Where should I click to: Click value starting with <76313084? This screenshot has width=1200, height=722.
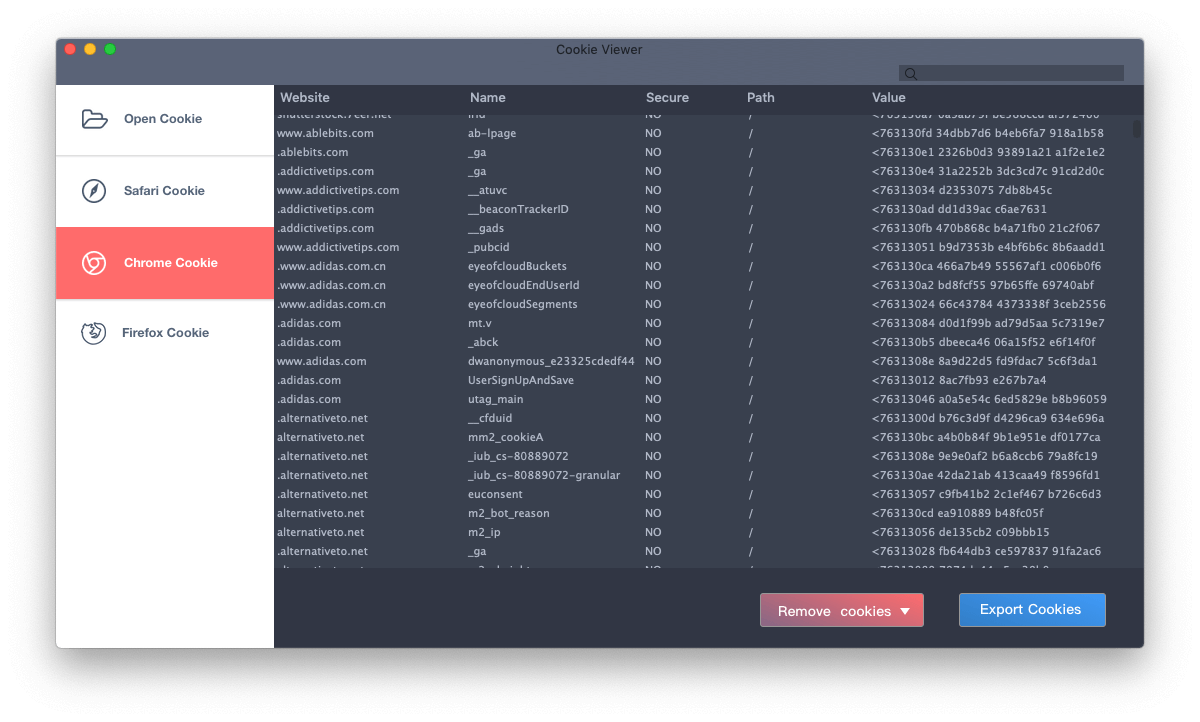click(988, 323)
